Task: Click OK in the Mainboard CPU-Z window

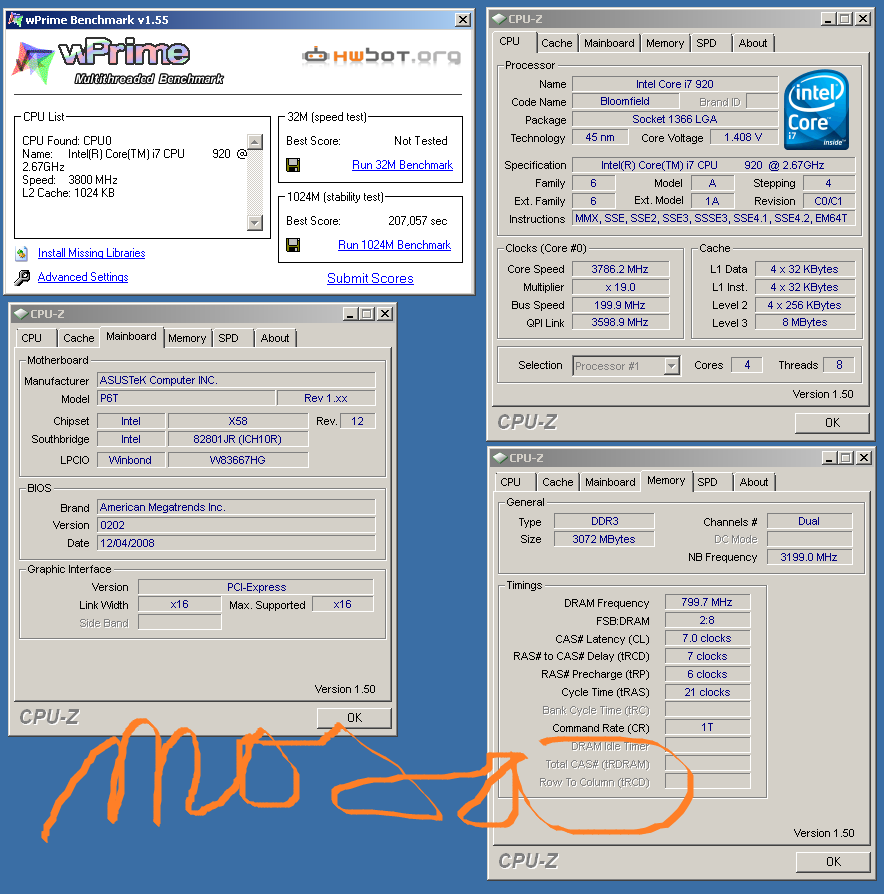Action: [x=354, y=718]
